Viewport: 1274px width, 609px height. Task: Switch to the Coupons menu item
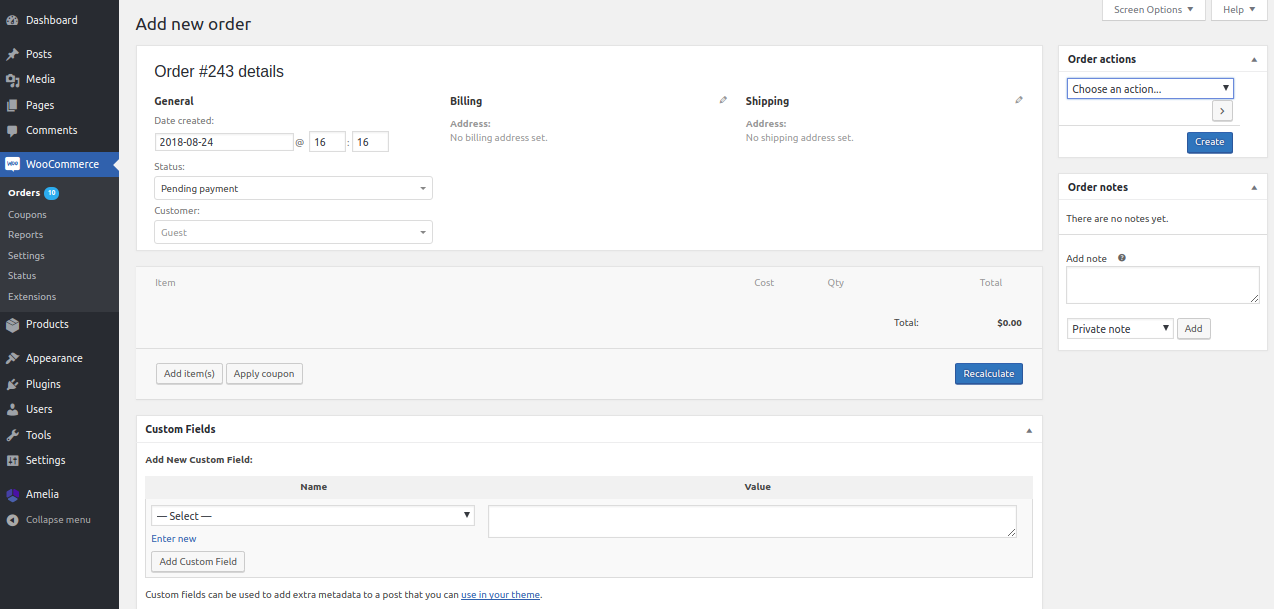coord(27,213)
